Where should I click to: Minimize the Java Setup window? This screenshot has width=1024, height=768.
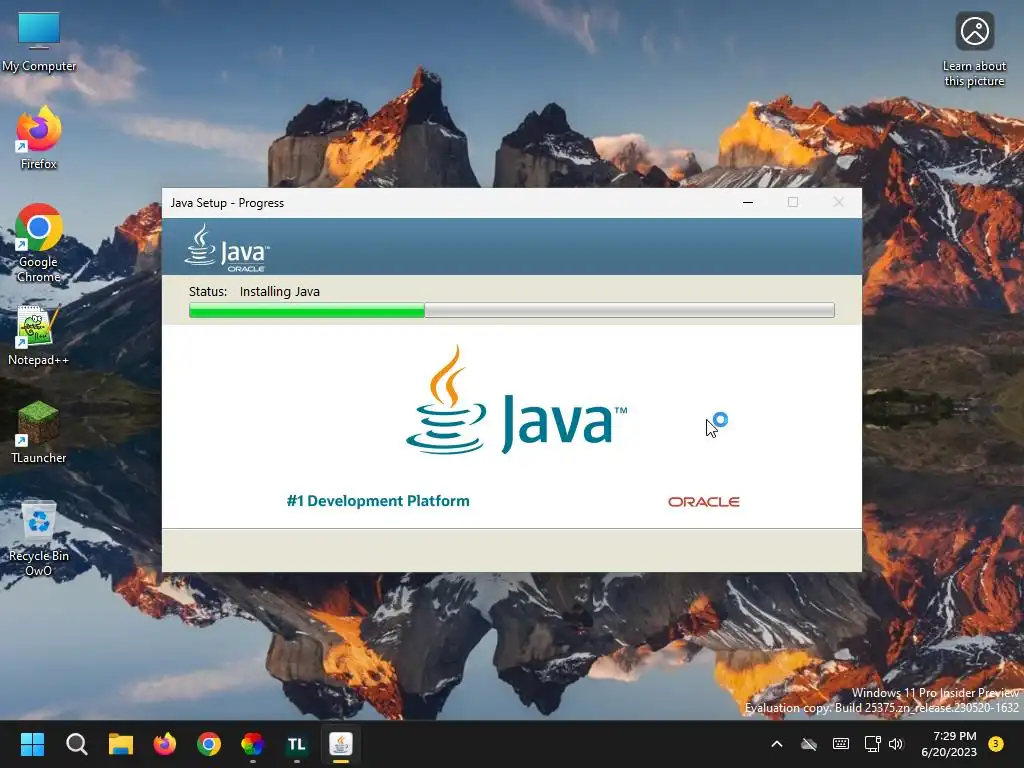pyautogui.click(x=748, y=202)
